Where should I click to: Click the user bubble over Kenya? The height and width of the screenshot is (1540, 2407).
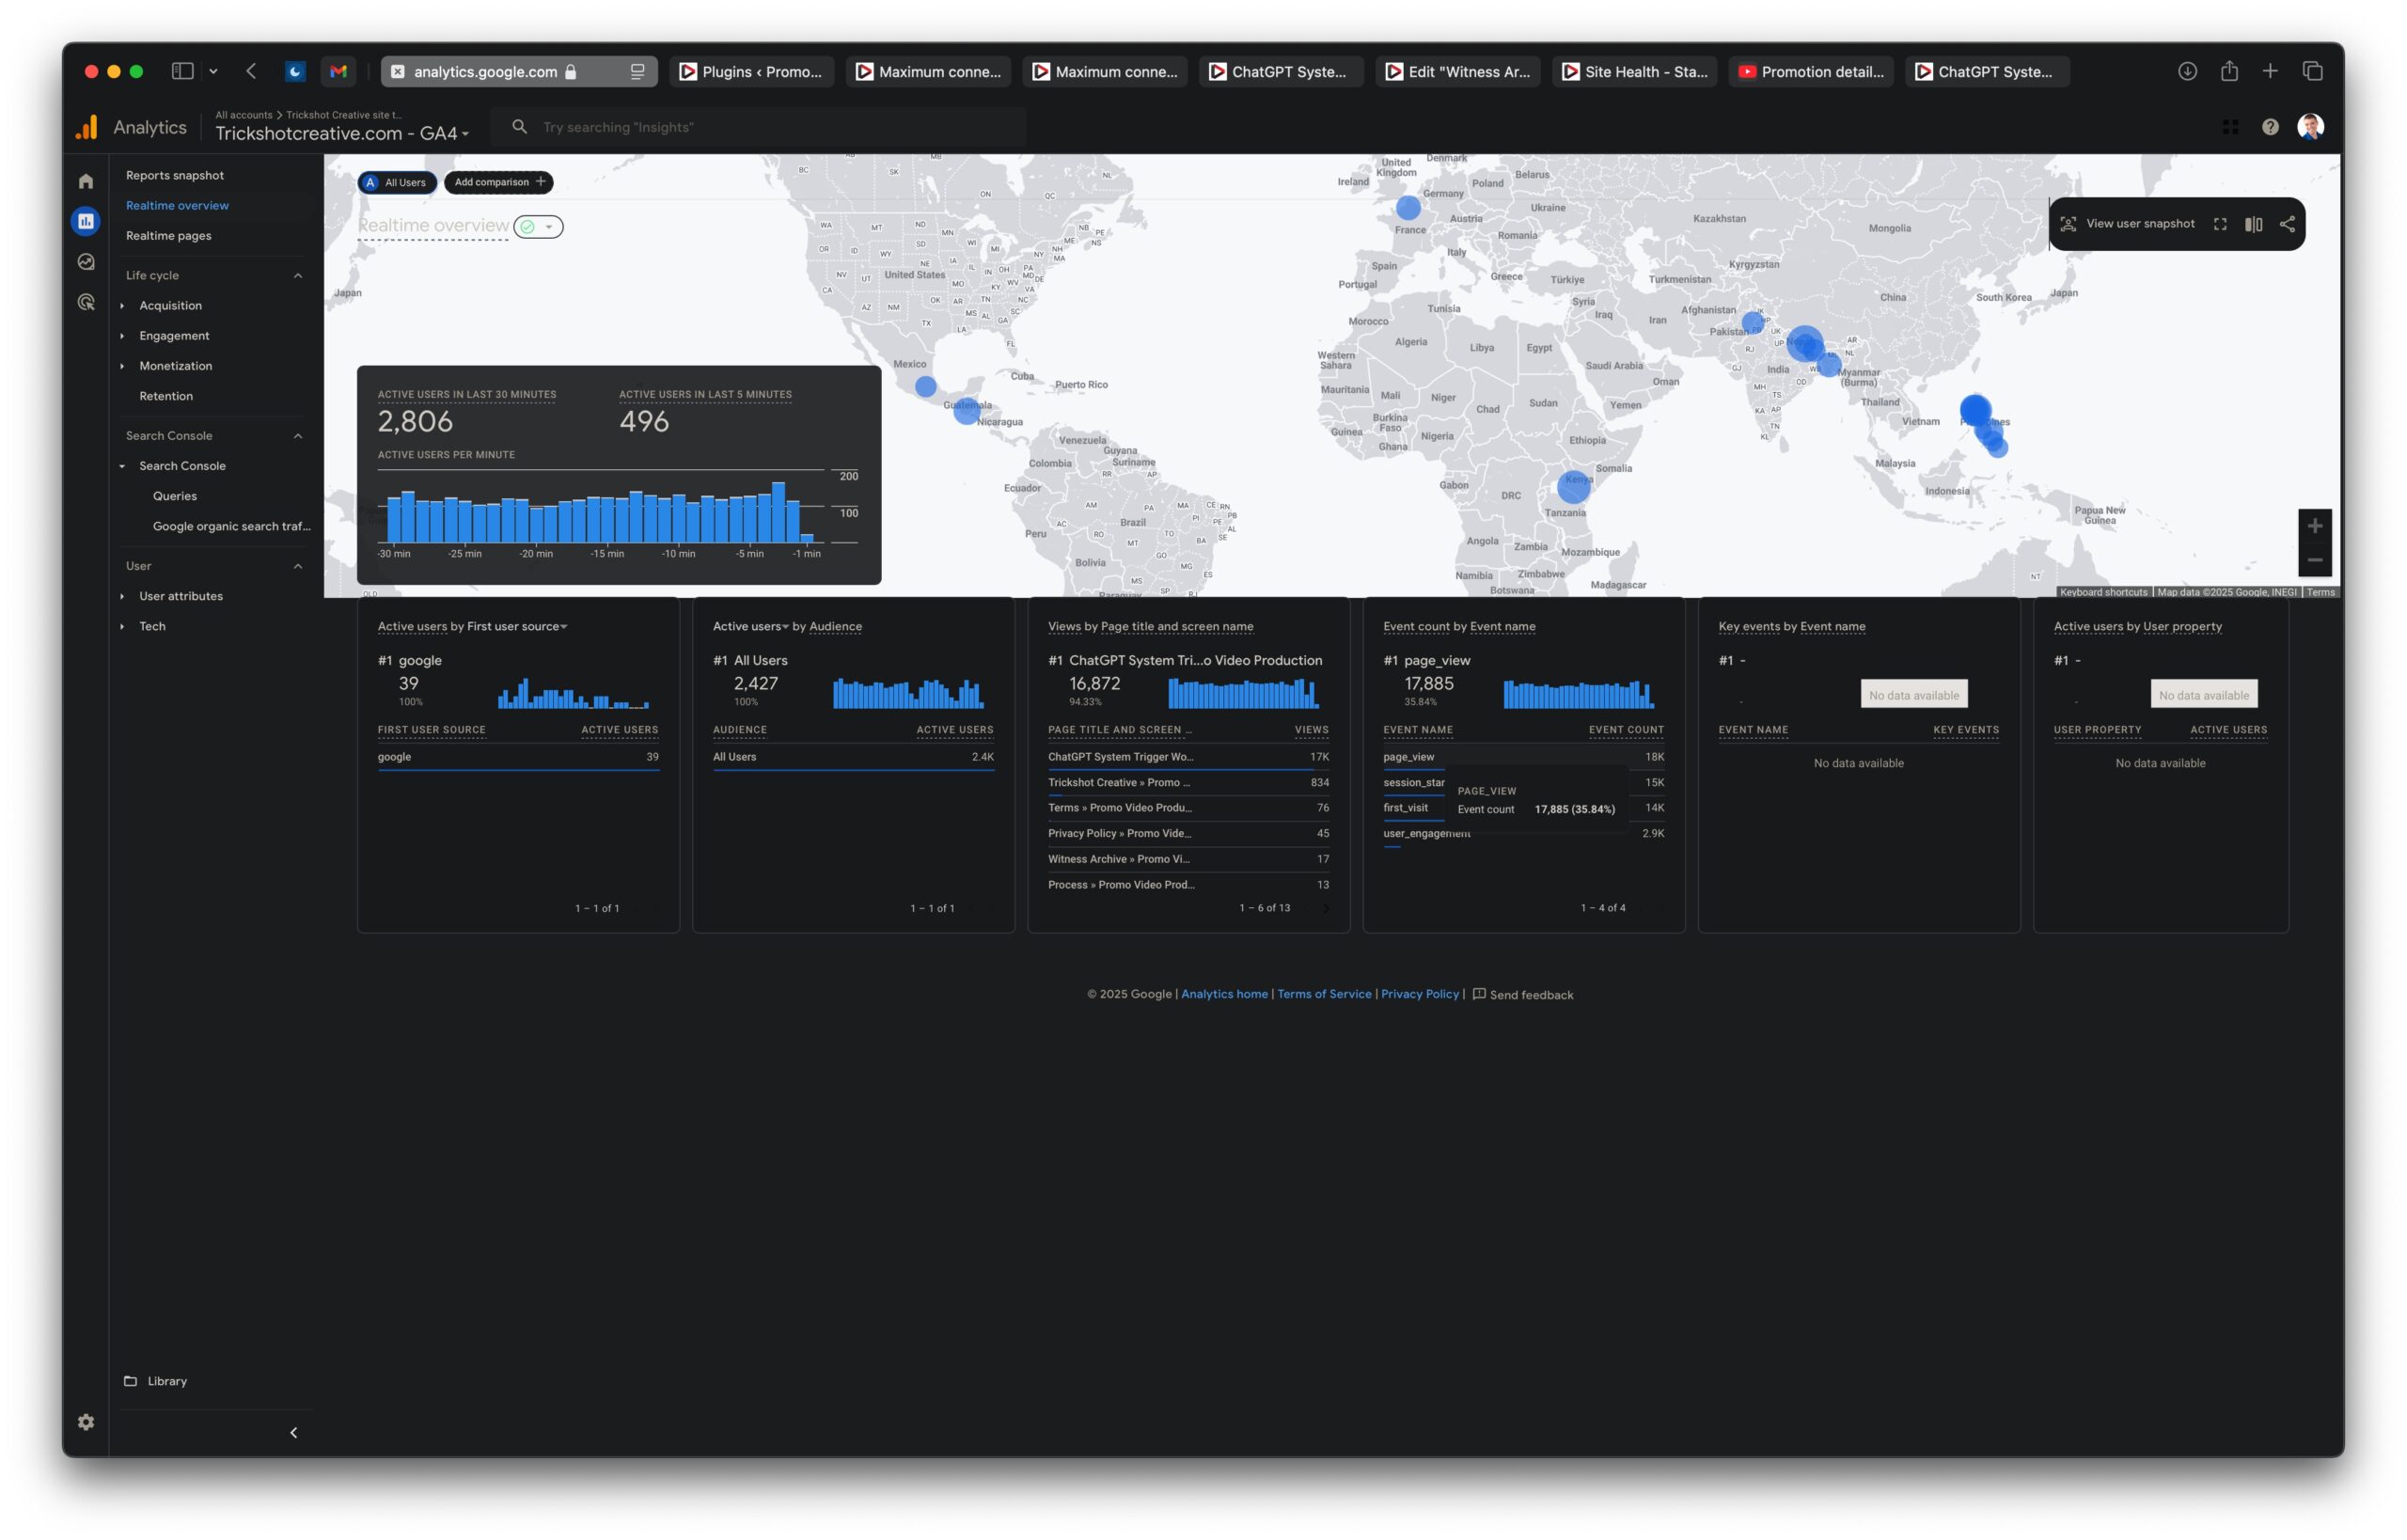point(1573,487)
